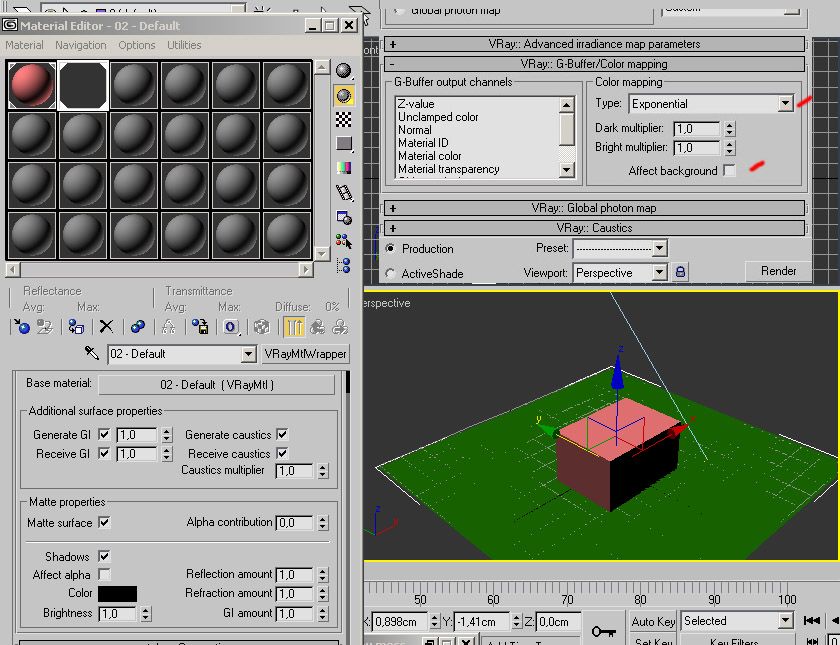Click the Show Map in Viewport icon

[261, 327]
